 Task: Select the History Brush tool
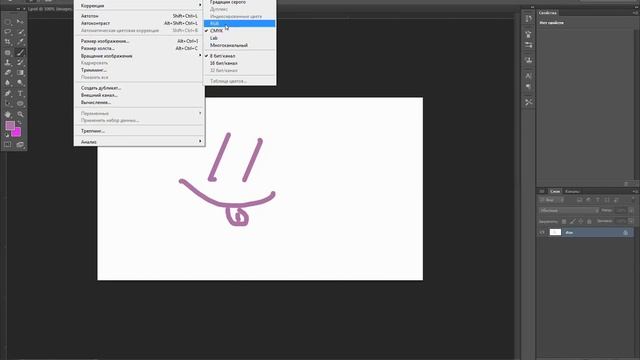pos(20,62)
